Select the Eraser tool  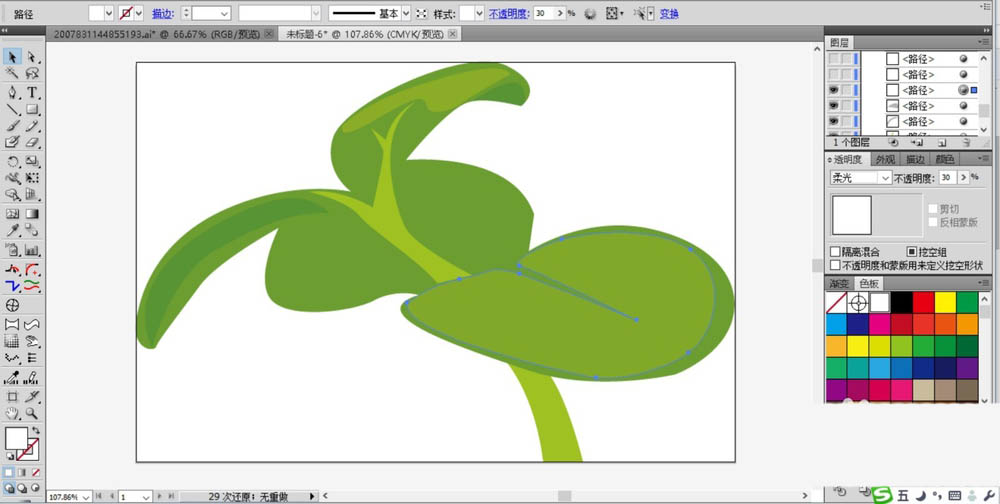(32, 142)
